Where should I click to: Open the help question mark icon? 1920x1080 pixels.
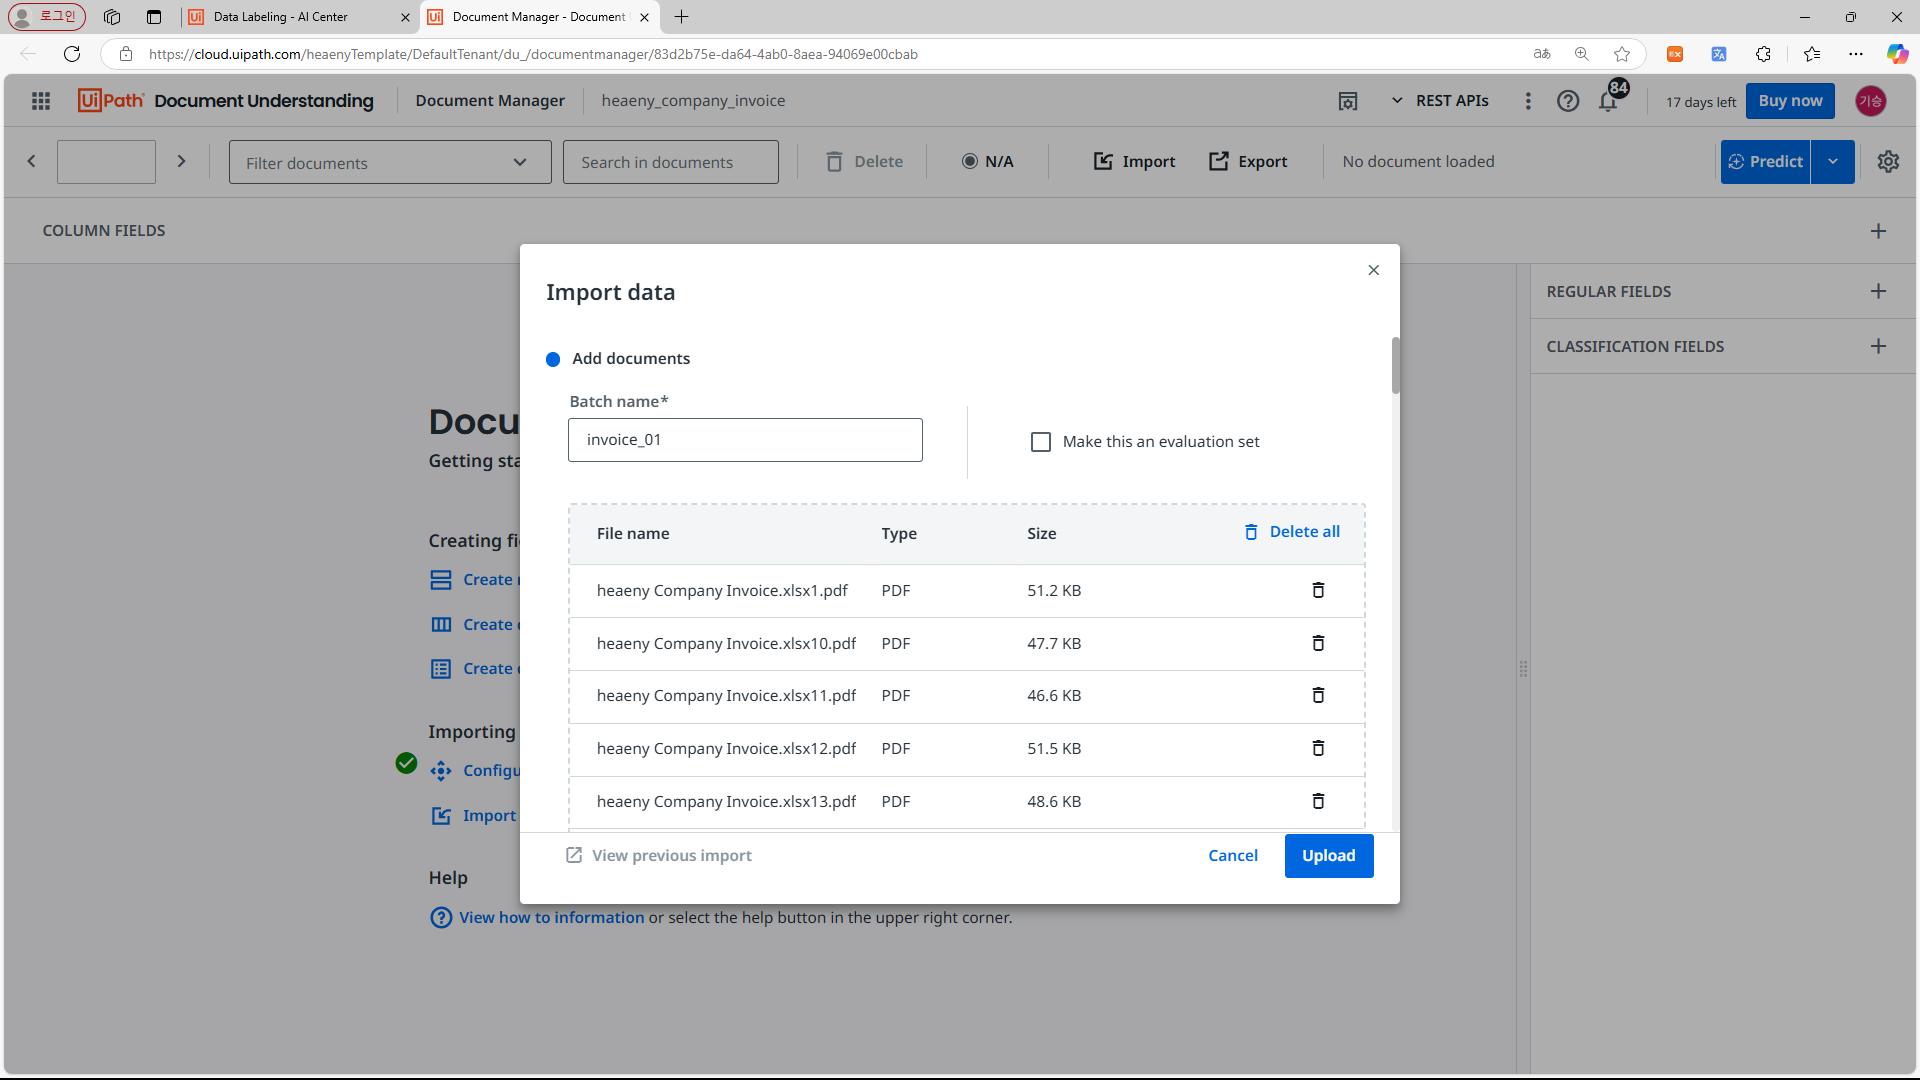pos(1567,101)
